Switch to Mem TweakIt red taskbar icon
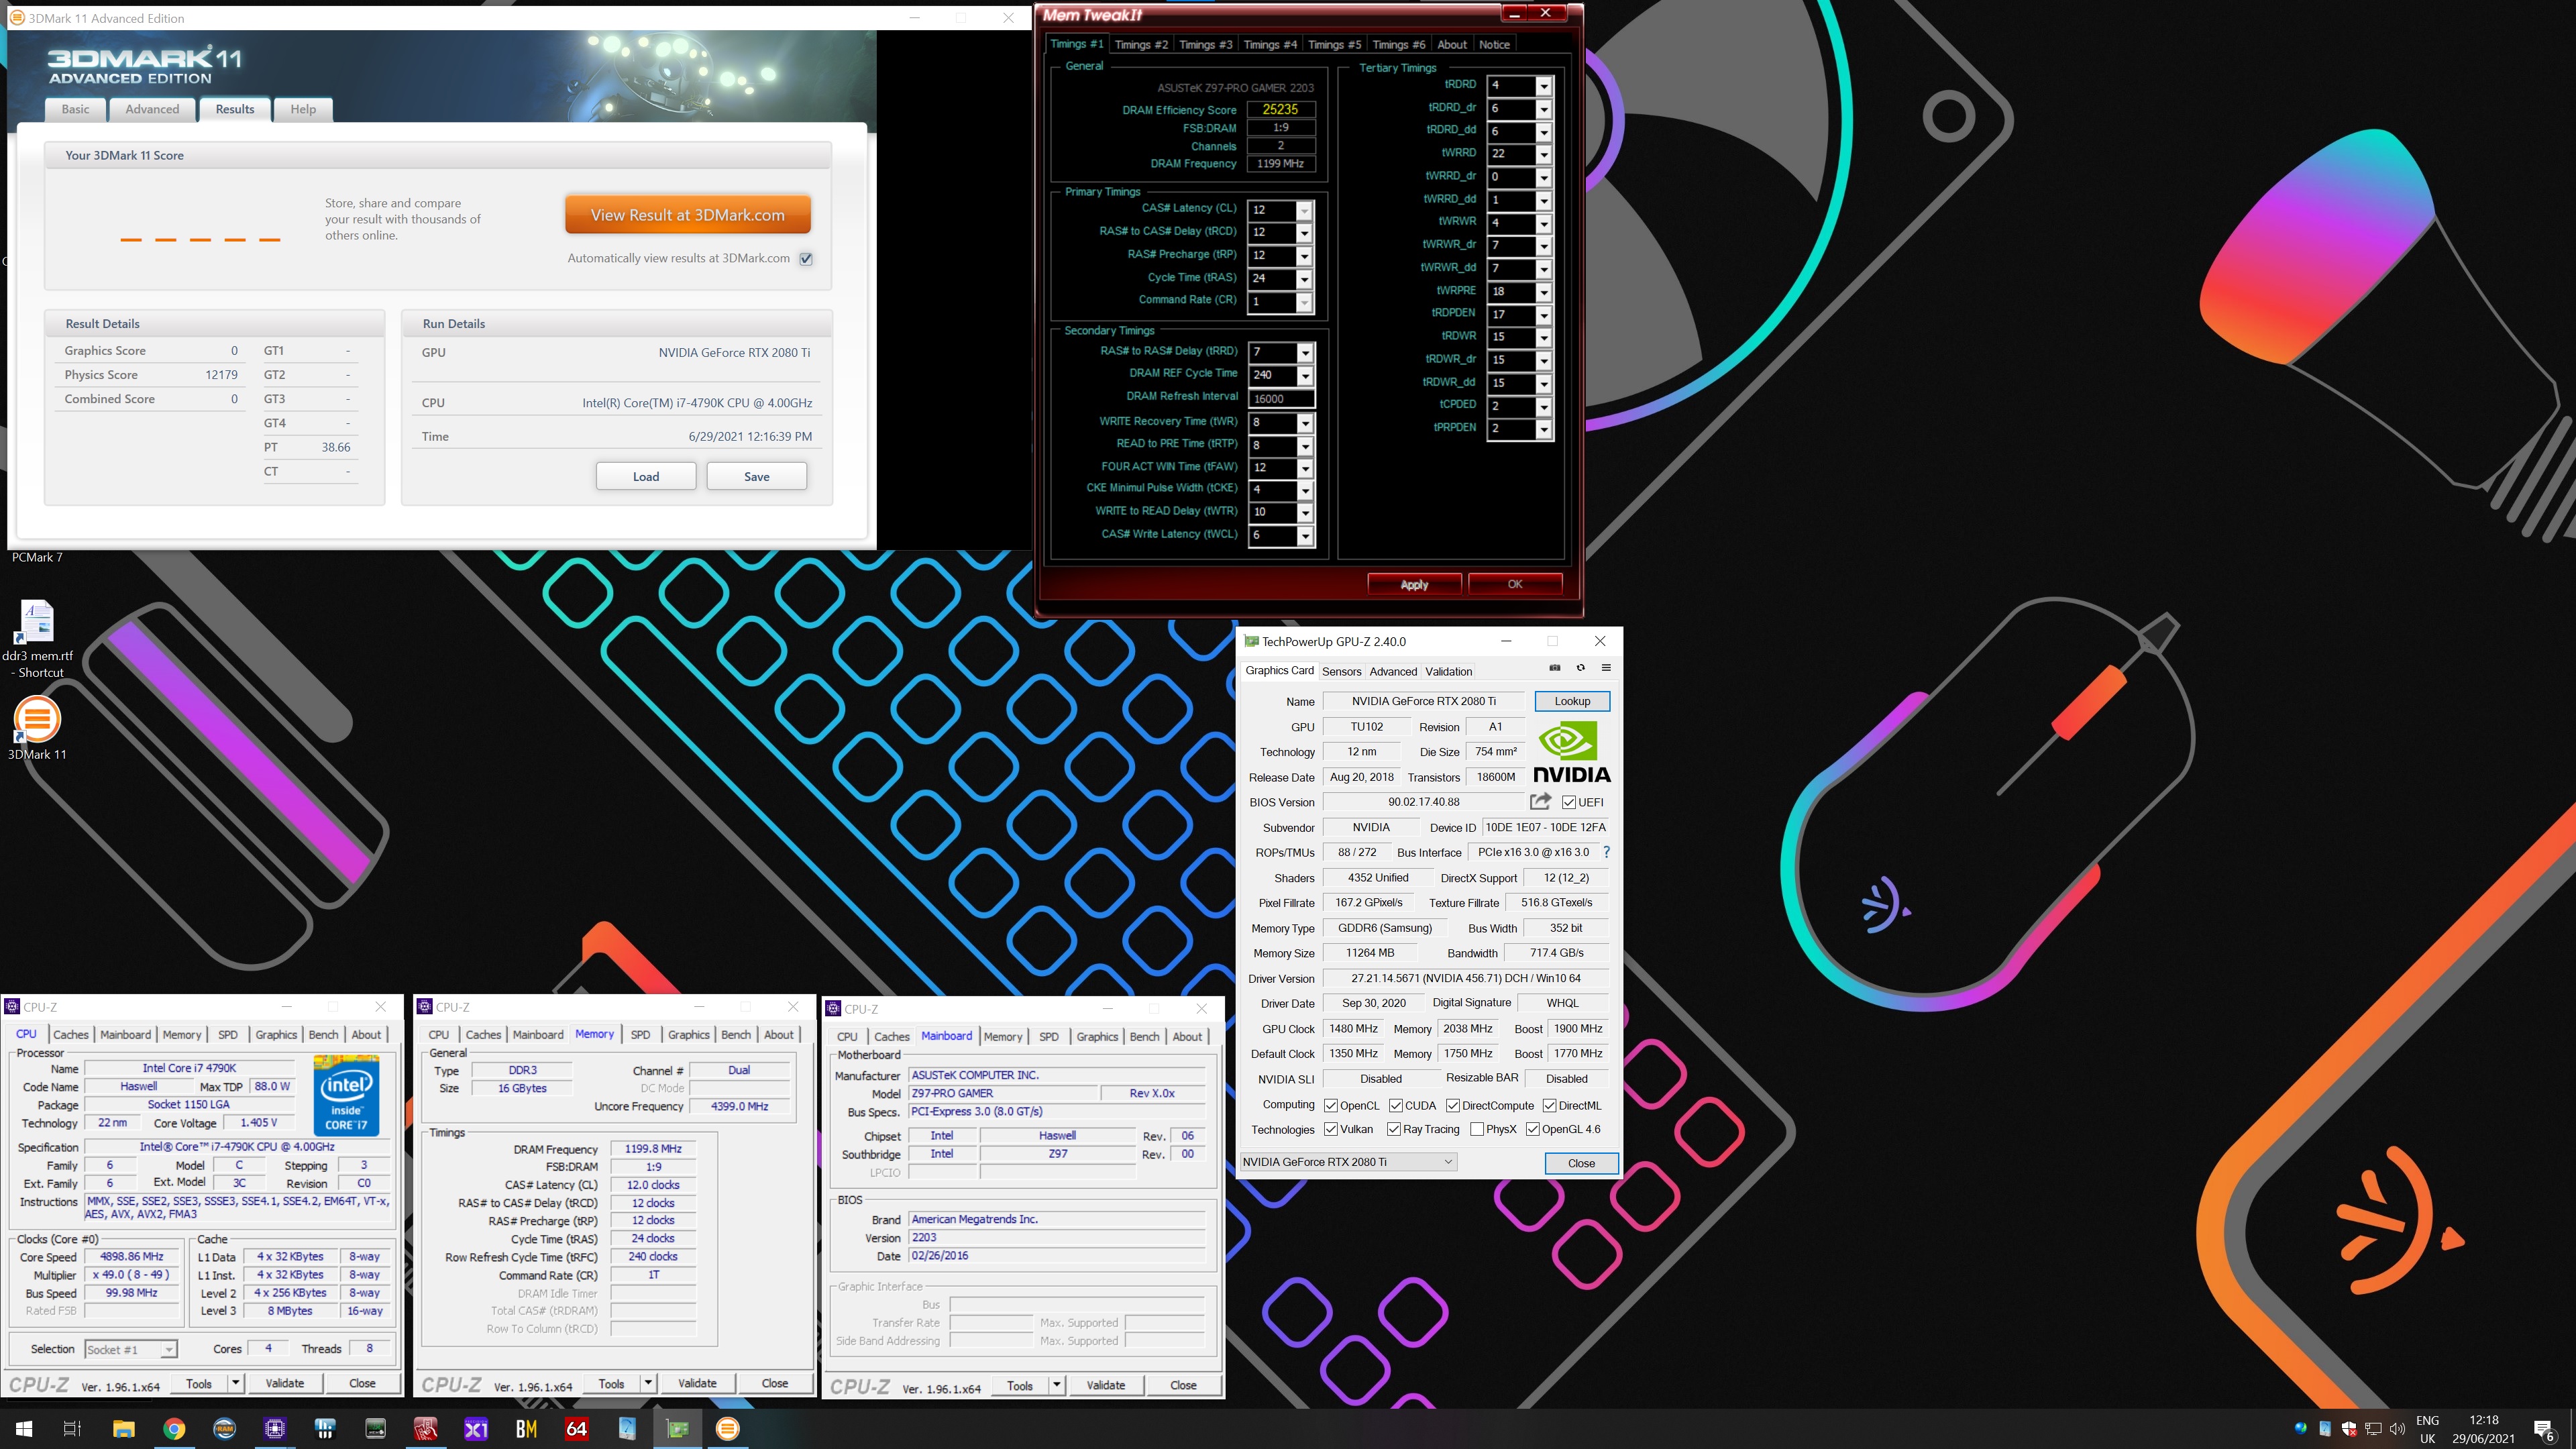The width and height of the screenshot is (2576, 1449). [x=426, y=1428]
